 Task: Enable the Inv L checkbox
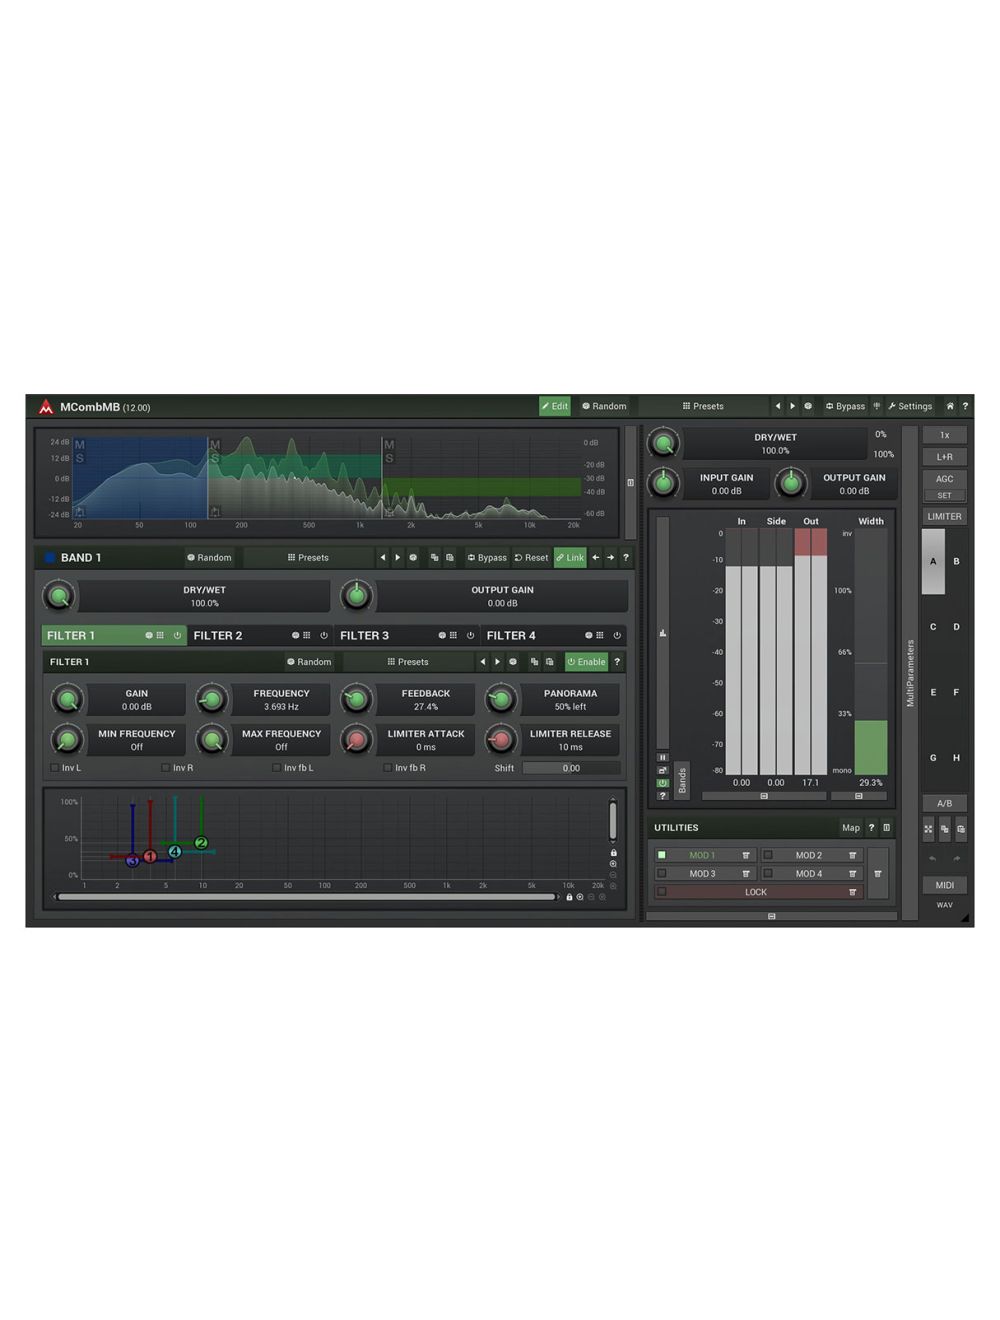pos(54,768)
